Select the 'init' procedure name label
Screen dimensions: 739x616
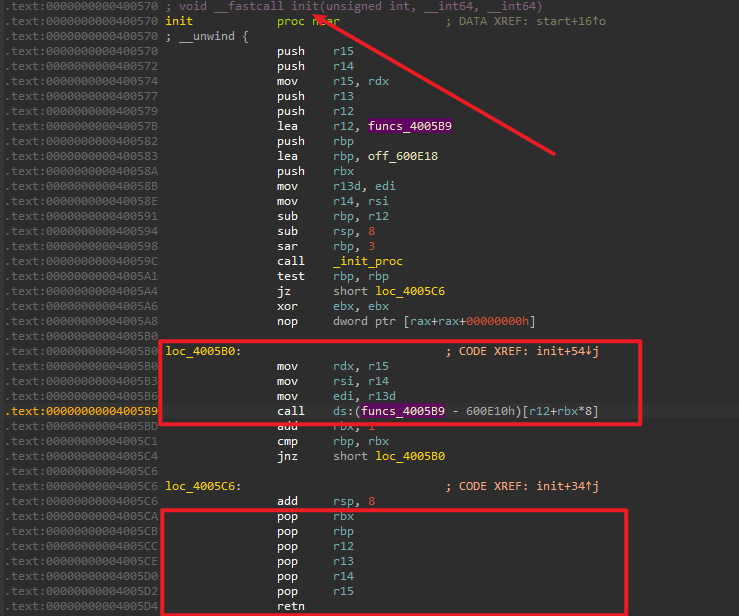point(179,21)
